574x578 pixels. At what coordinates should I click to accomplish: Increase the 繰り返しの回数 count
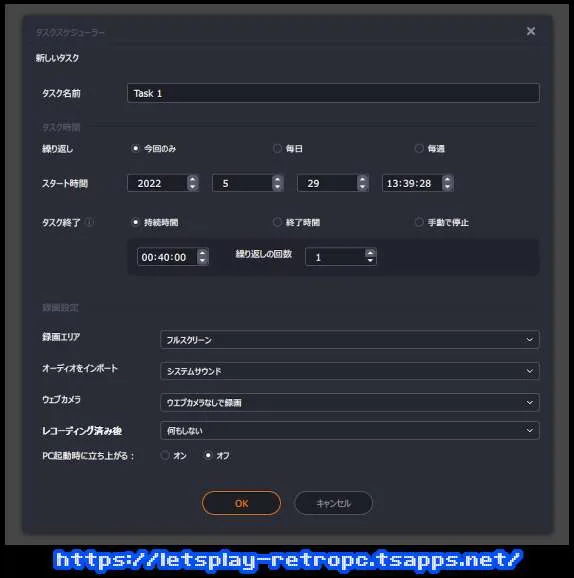371,253
